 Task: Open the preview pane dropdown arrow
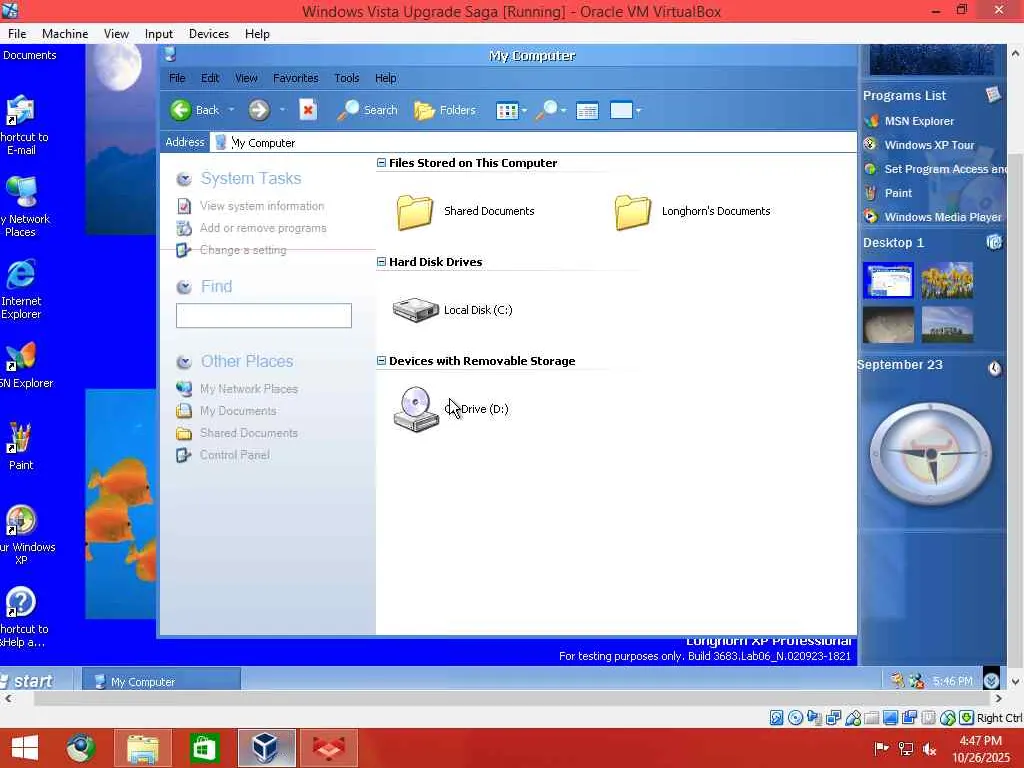[x=638, y=110]
